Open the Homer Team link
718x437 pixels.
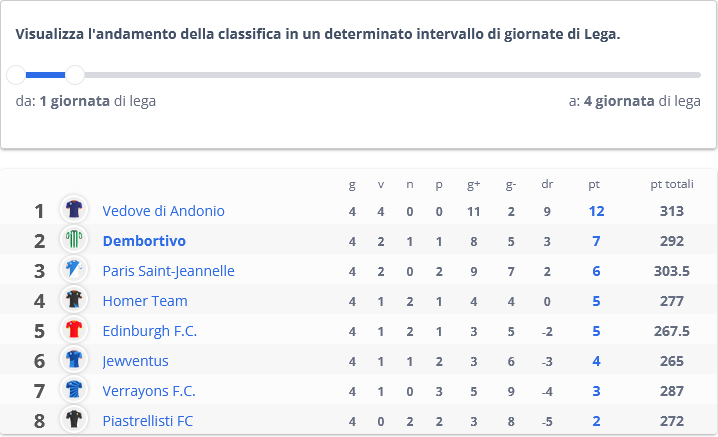(145, 301)
